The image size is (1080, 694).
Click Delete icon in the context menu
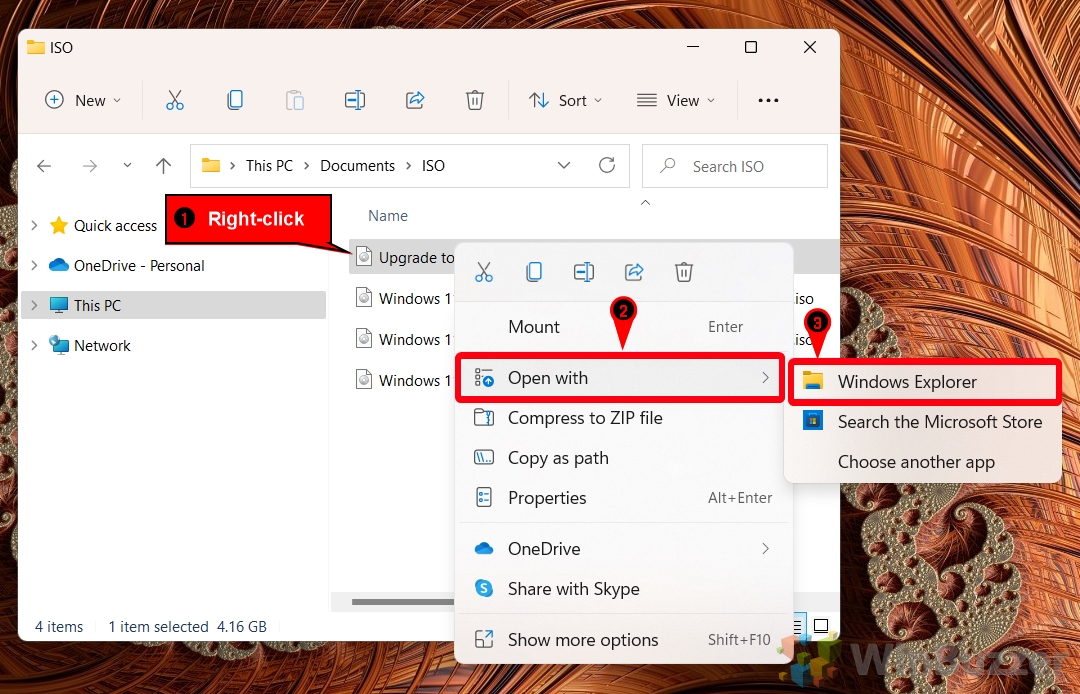pos(683,272)
